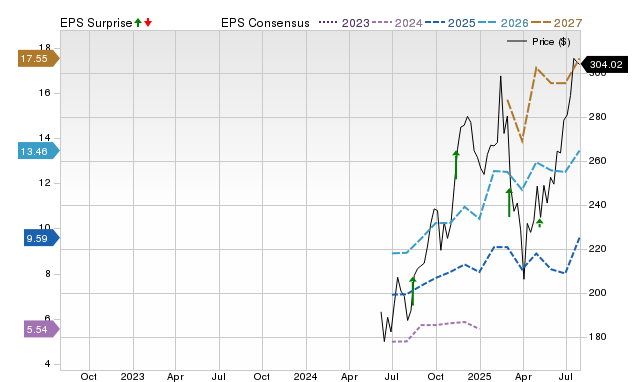
Task: Click the 5.54 EPS value tag
Action: click(42, 329)
